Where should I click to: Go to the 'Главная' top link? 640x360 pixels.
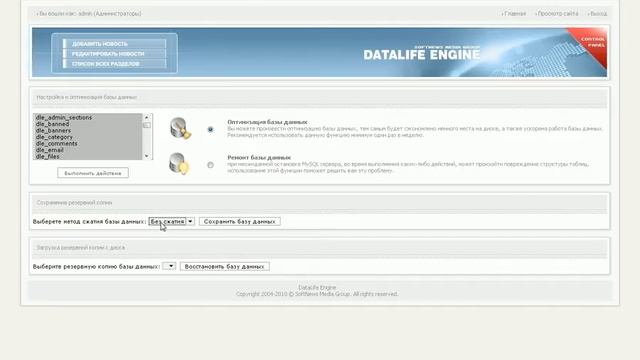pos(514,13)
